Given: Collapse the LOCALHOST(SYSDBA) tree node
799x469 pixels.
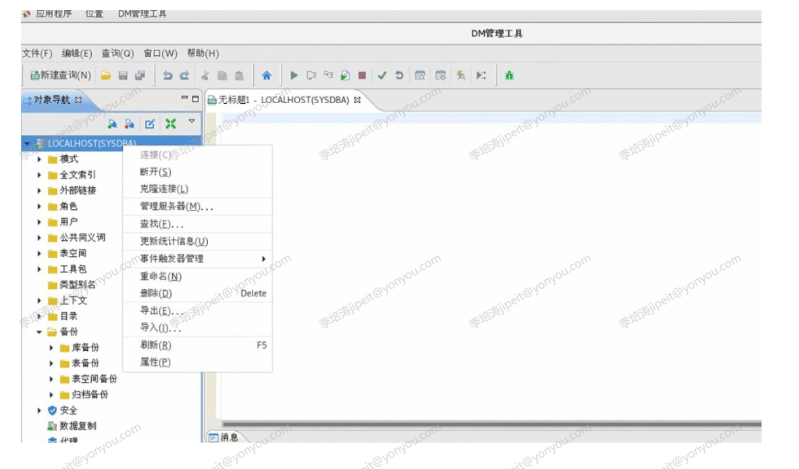Looking at the screenshot, I should pos(28,144).
